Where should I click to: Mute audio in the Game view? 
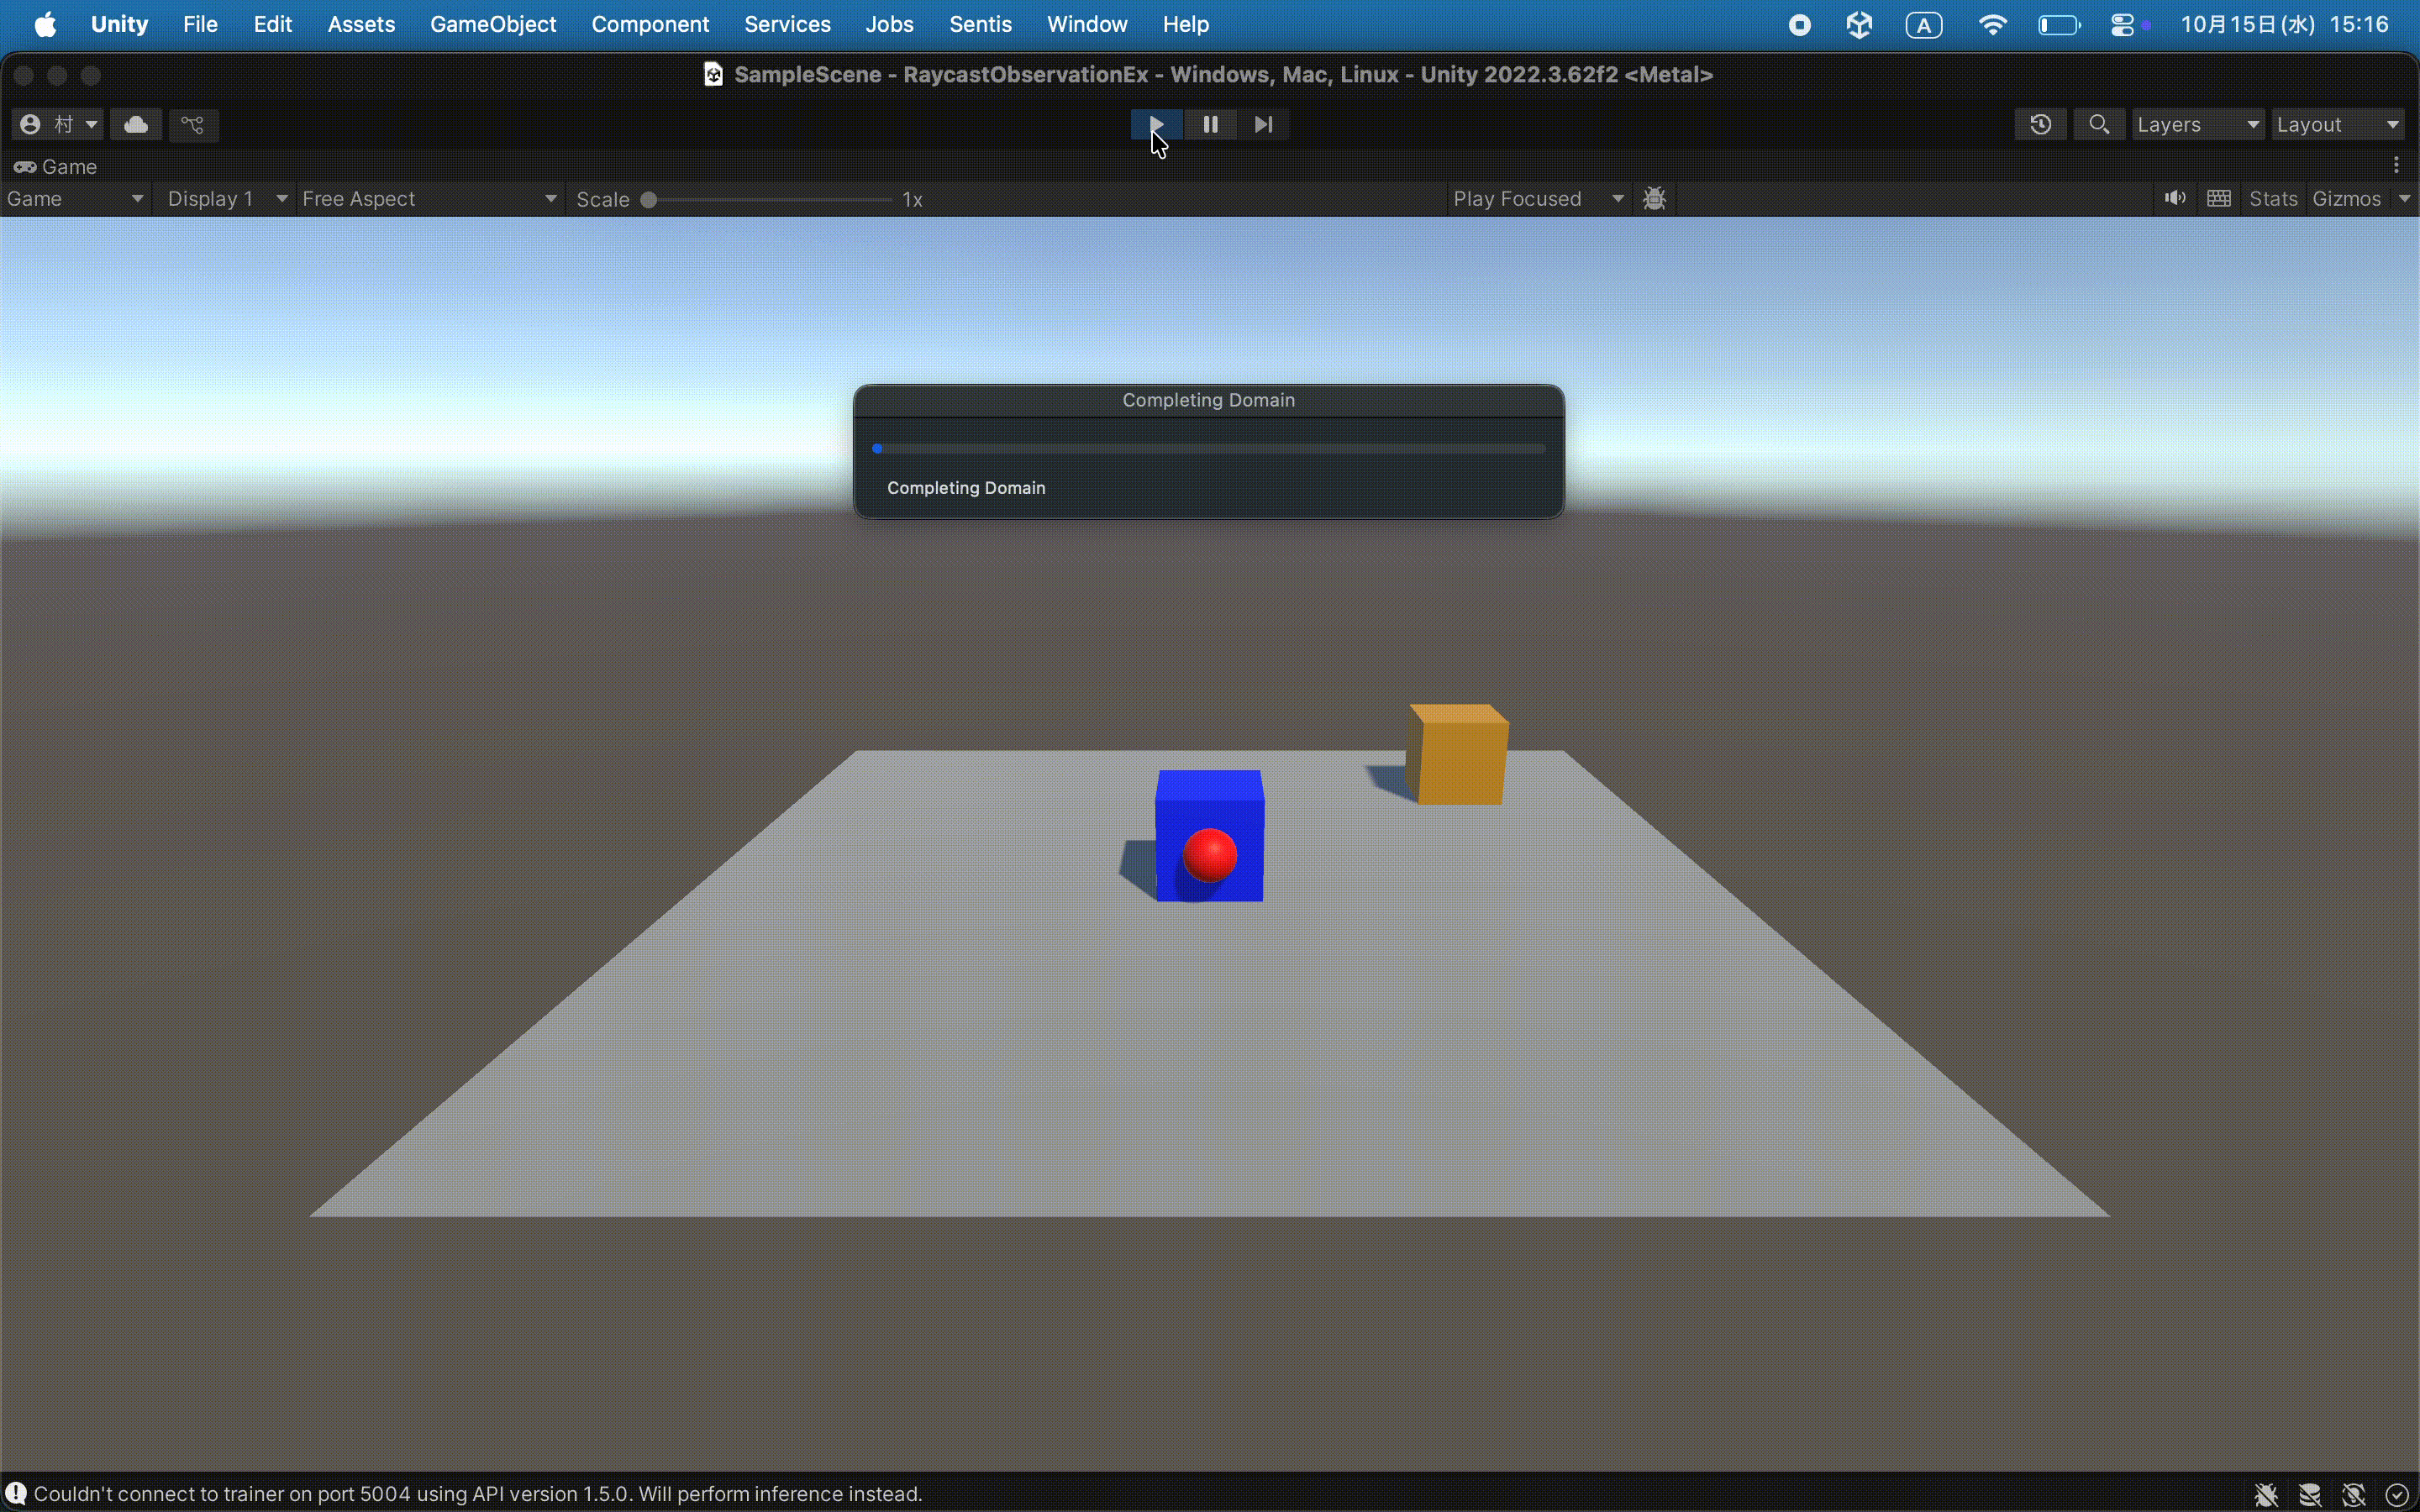click(2174, 199)
